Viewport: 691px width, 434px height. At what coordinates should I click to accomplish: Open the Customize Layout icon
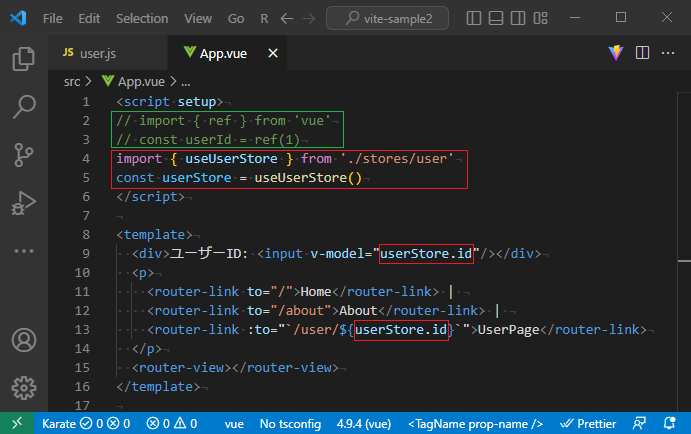(x=540, y=18)
